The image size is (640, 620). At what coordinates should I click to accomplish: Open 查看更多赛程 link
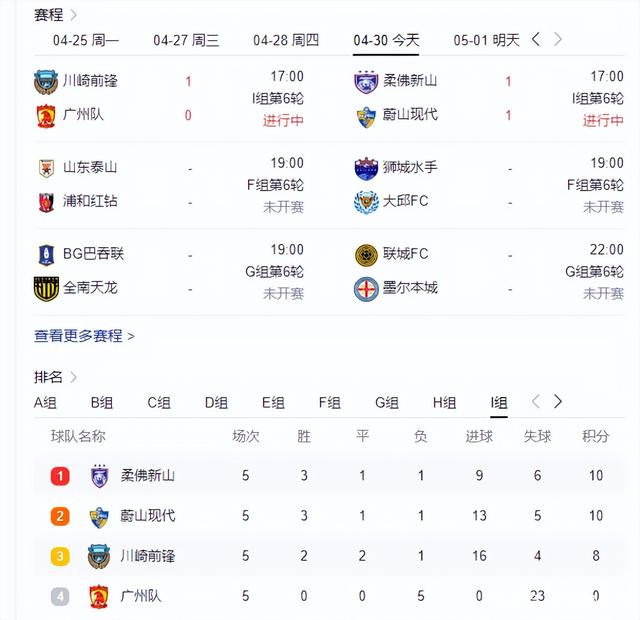coord(84,336)
